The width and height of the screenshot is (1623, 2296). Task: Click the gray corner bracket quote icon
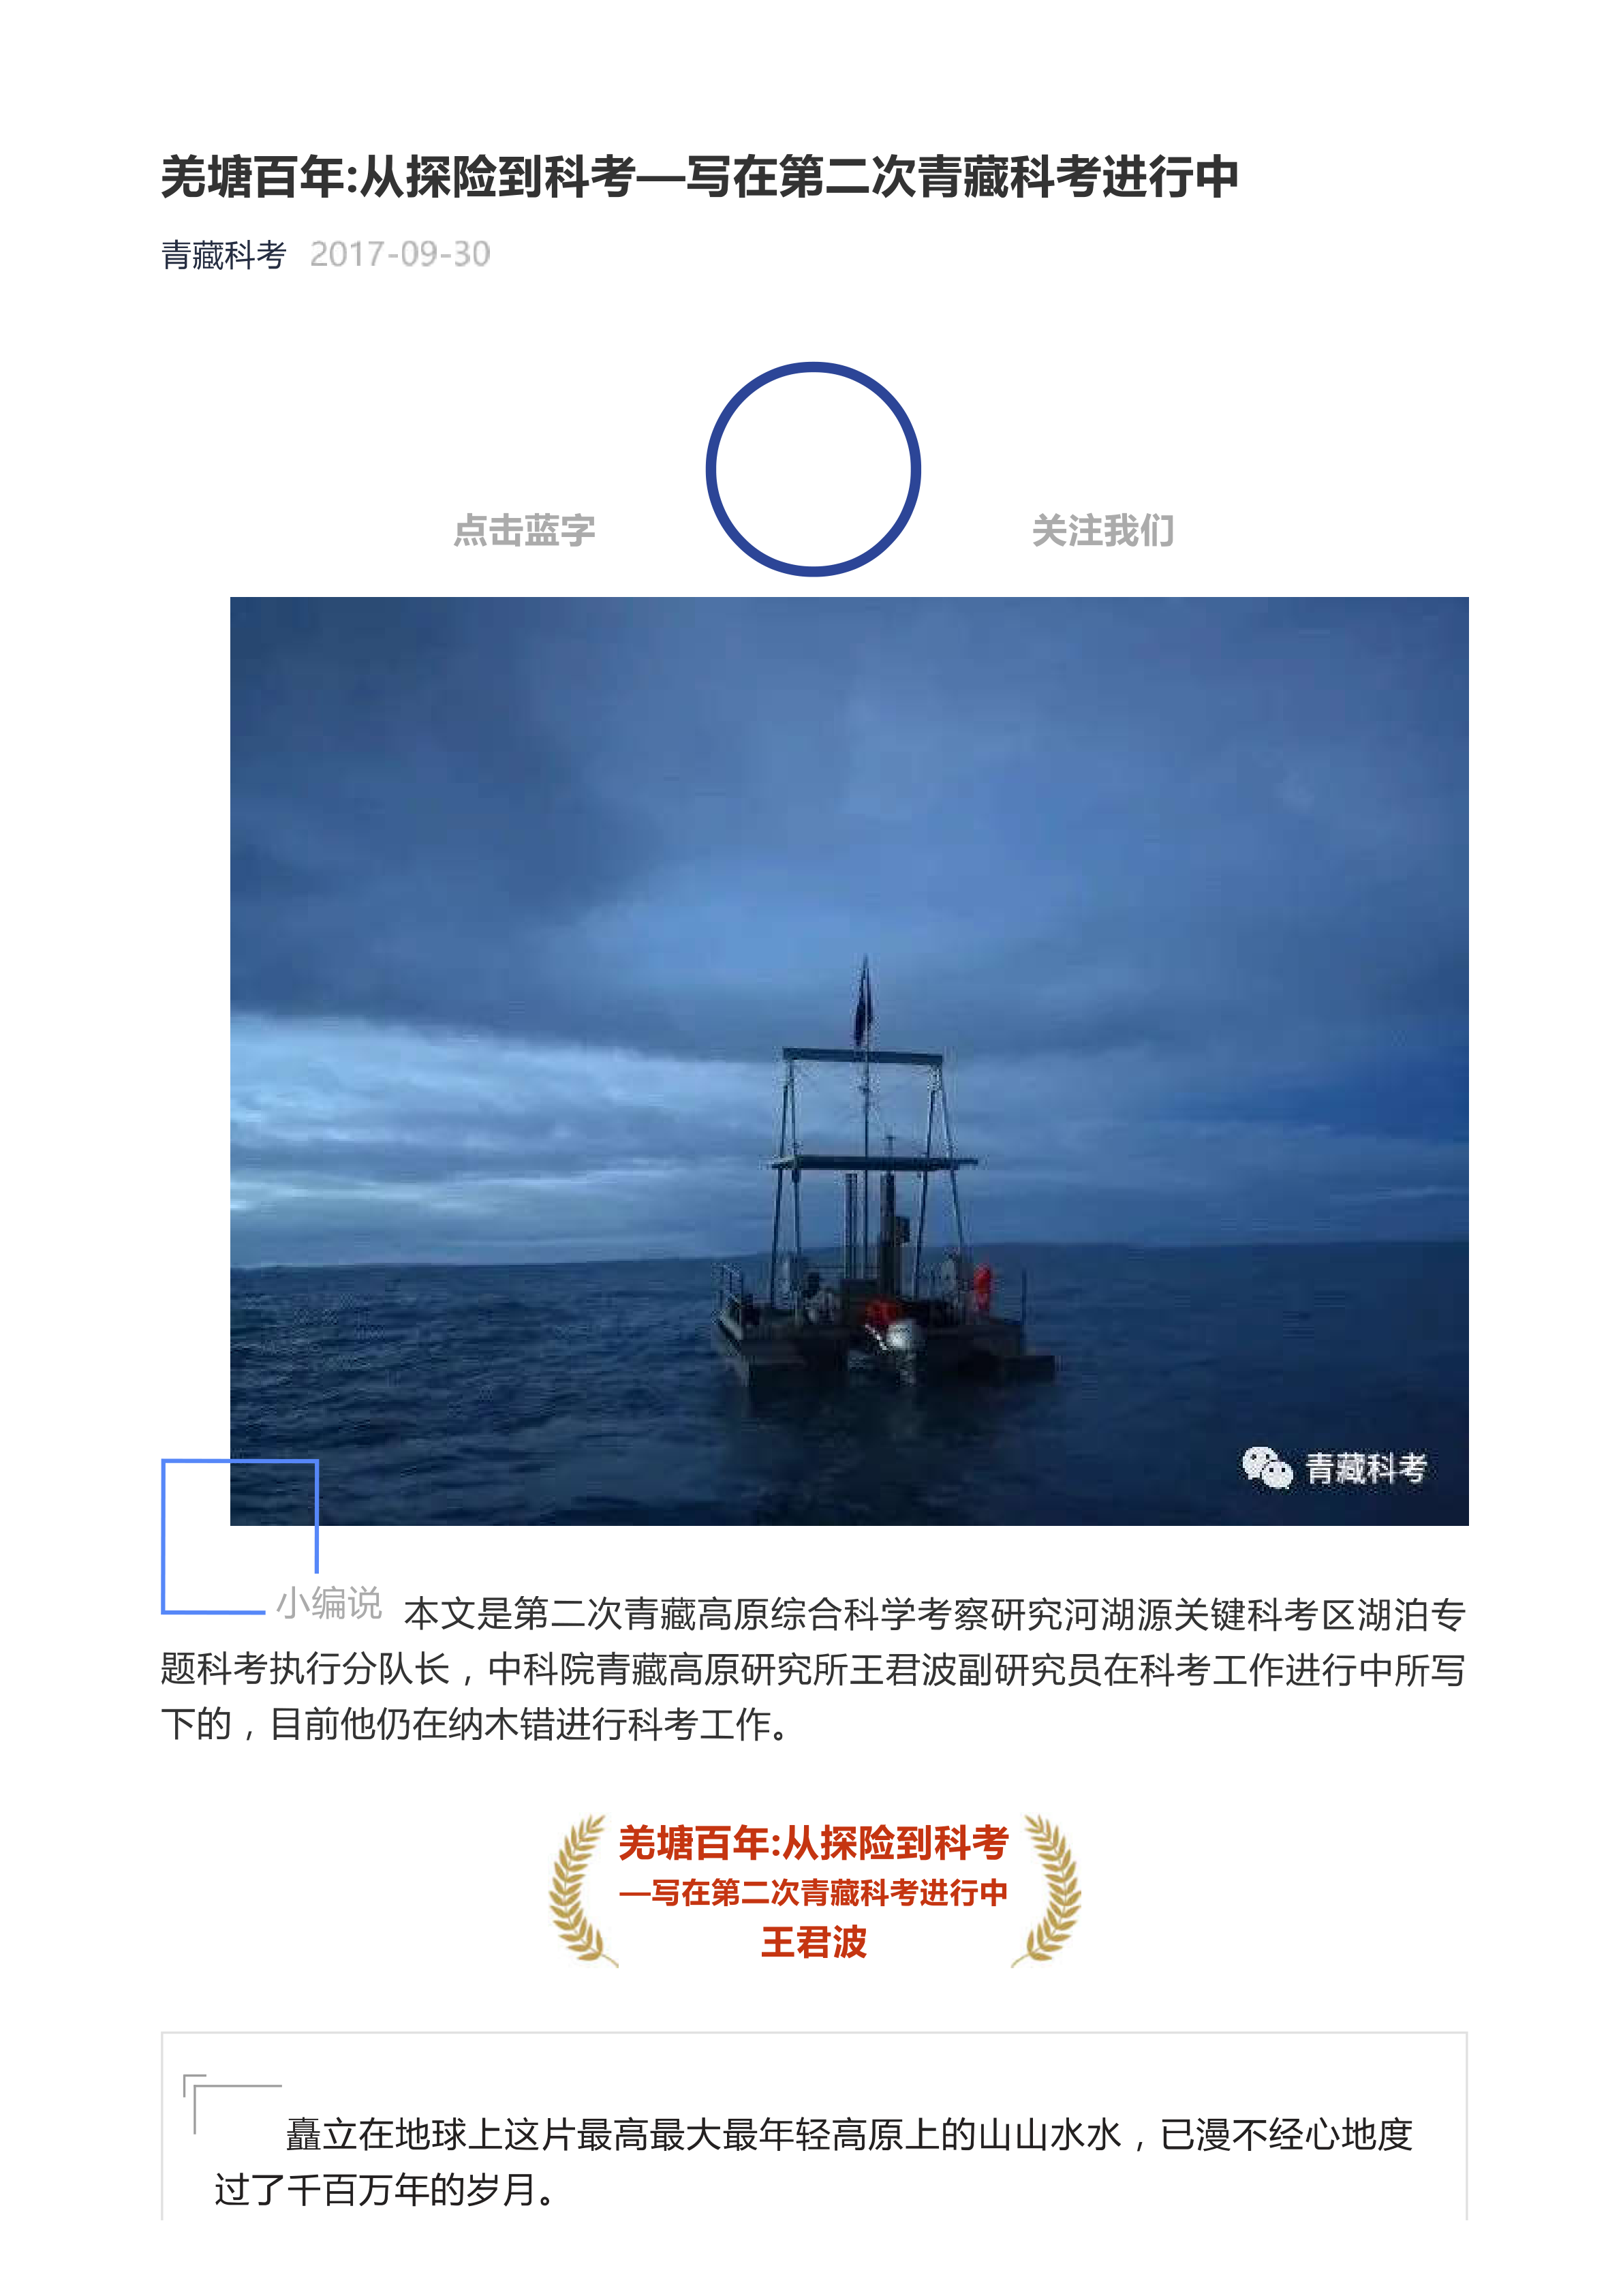(231, 2104)
